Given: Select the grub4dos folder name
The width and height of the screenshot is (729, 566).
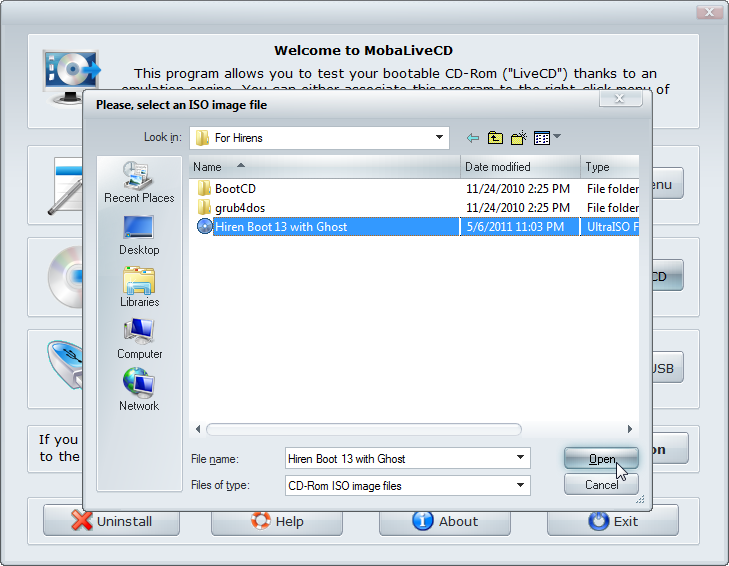Looking at the screenshot, I should 240,207.
